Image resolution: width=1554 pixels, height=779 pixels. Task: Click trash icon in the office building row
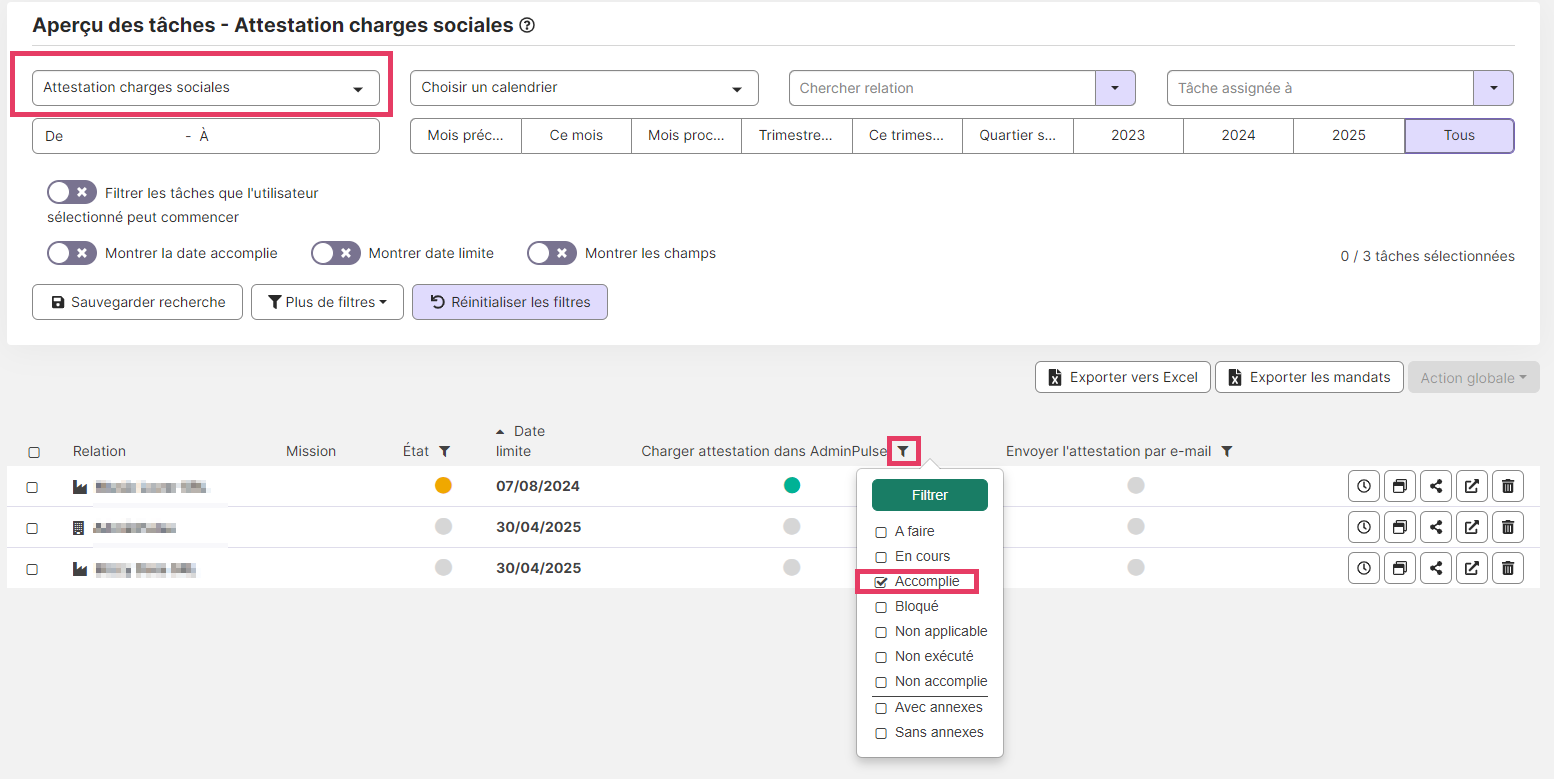point(1508,528)
